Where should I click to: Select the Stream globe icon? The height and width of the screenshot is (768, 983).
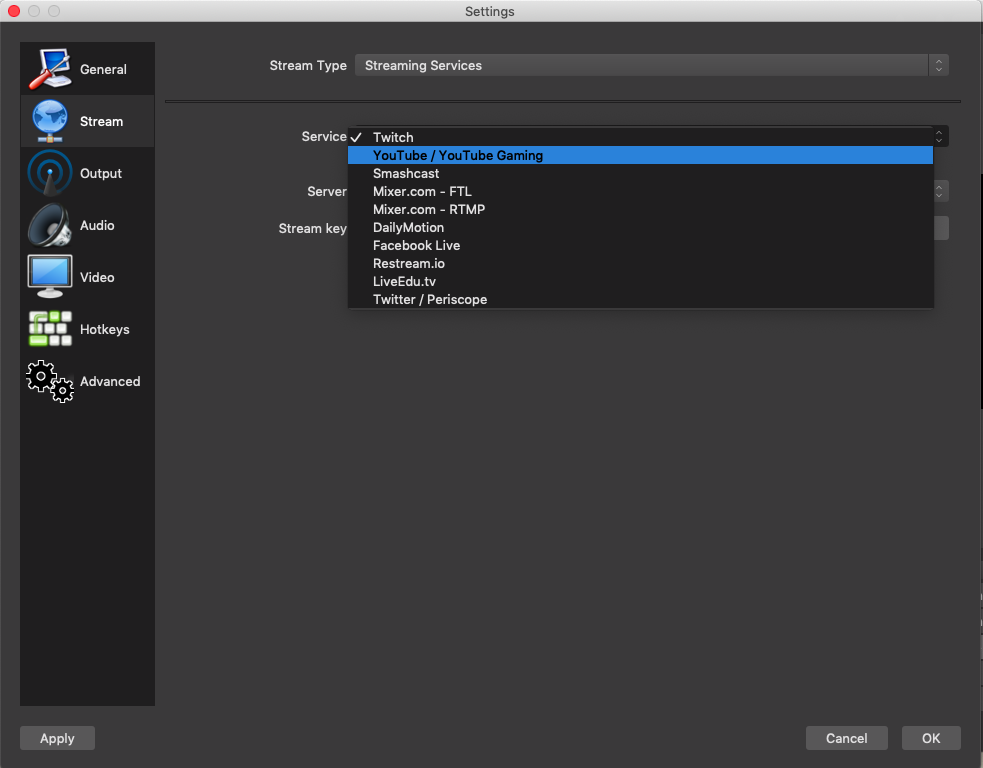pos(50,121)
